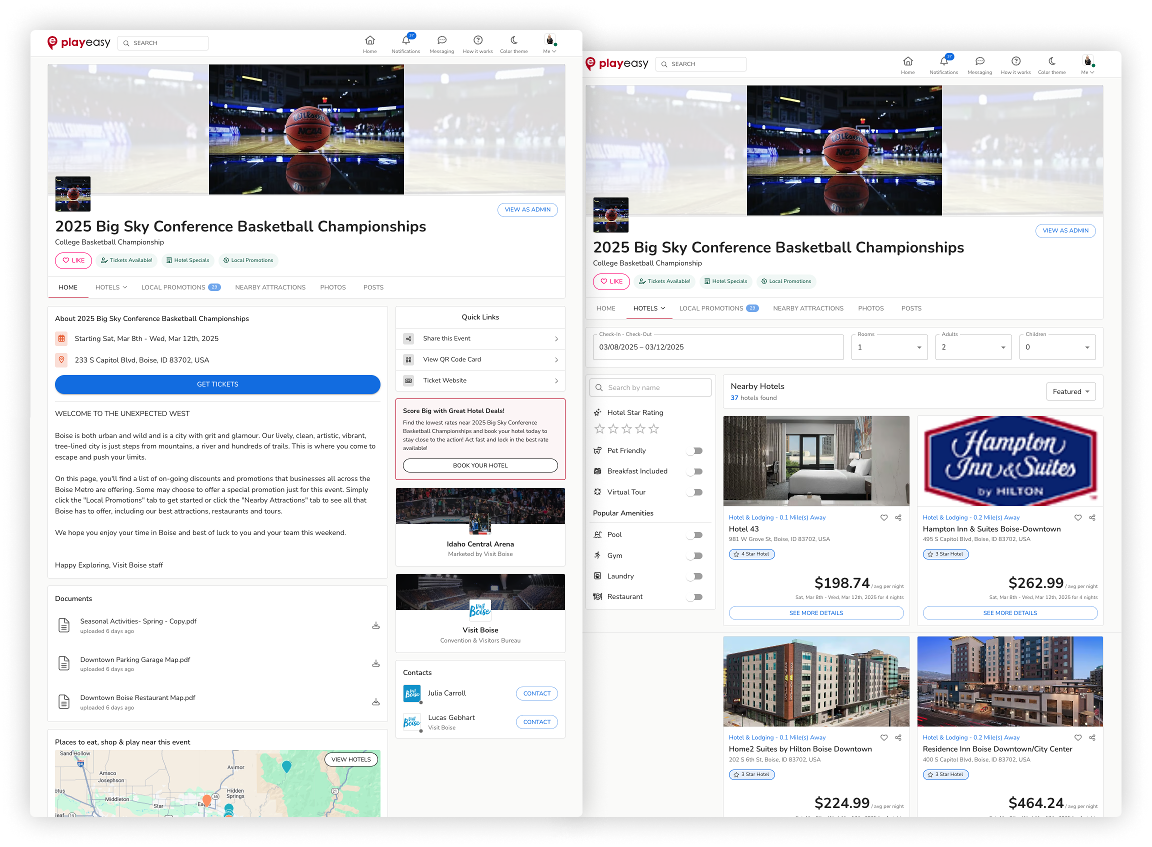Enable Restaurant amenity toggle
The width and height of the screenshot is (1152, 847).
(x=696, y=596)
